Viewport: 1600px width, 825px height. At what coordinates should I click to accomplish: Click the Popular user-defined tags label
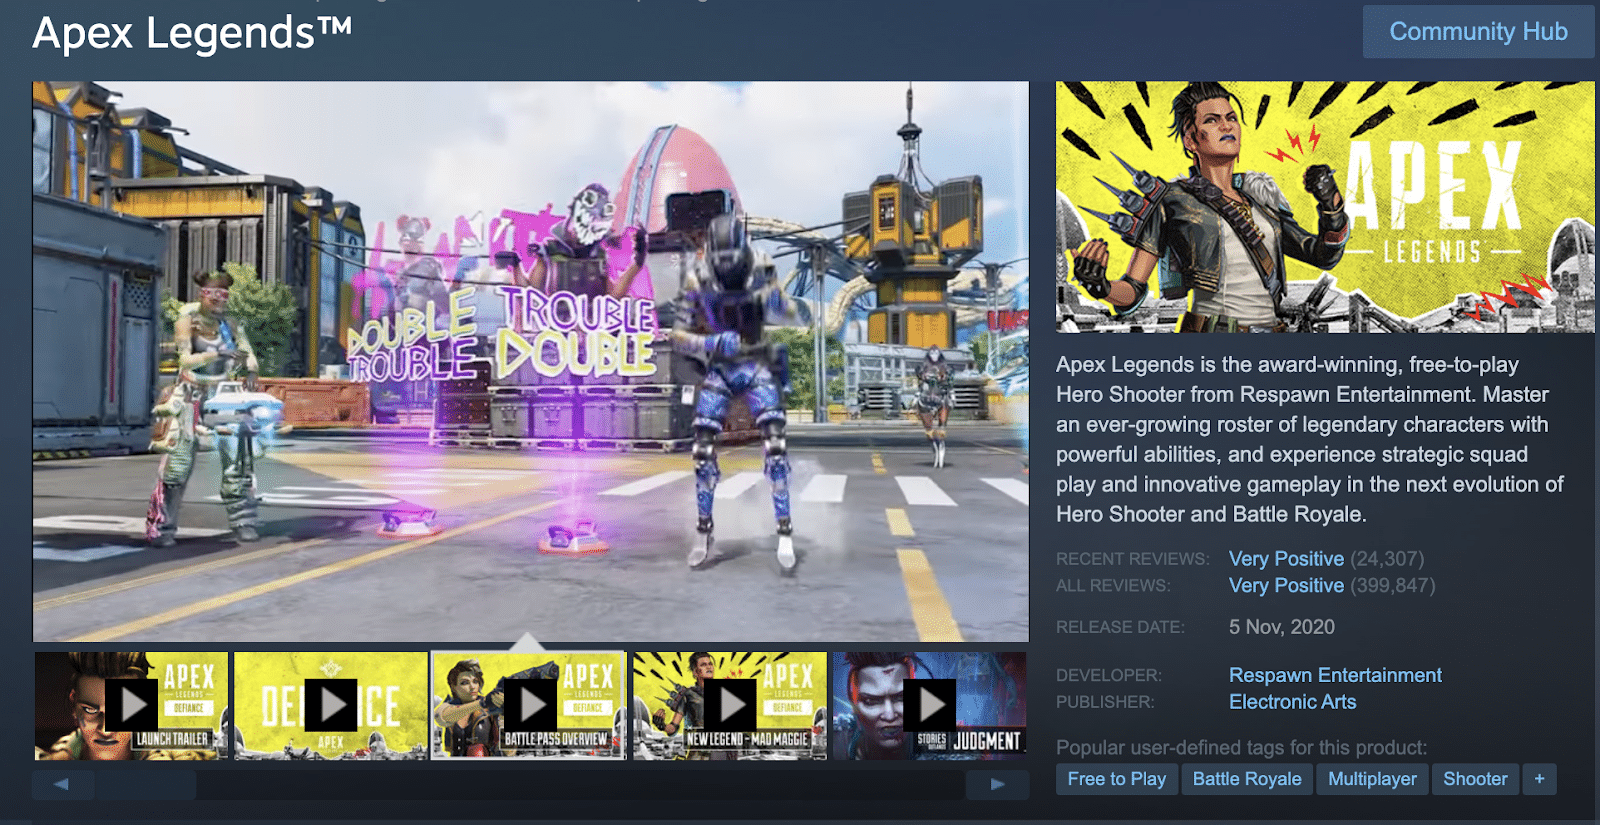point(1242,748)
